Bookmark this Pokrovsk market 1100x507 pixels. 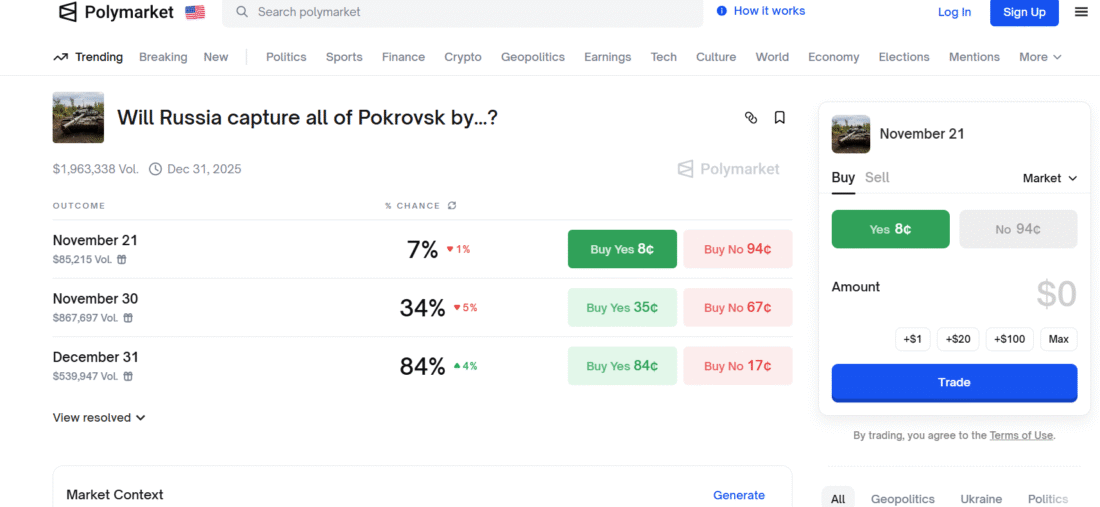(x=780, y=118)
